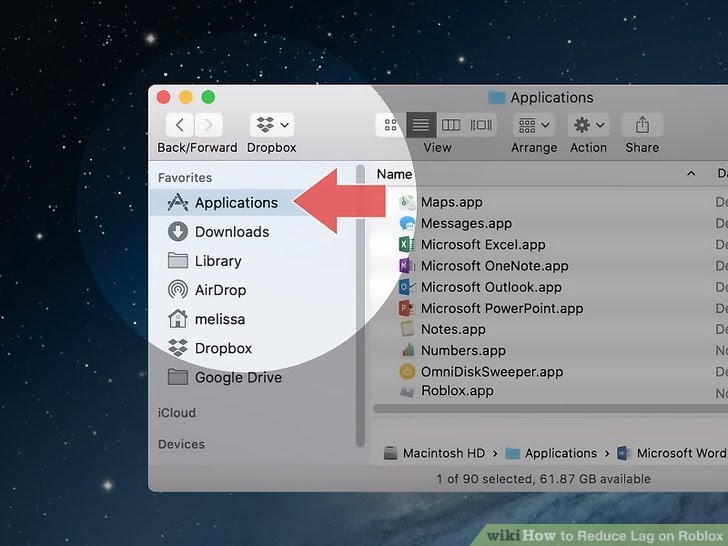Select Numbers.app in the list
The image size is (728, 546).
tap(463, 351)
